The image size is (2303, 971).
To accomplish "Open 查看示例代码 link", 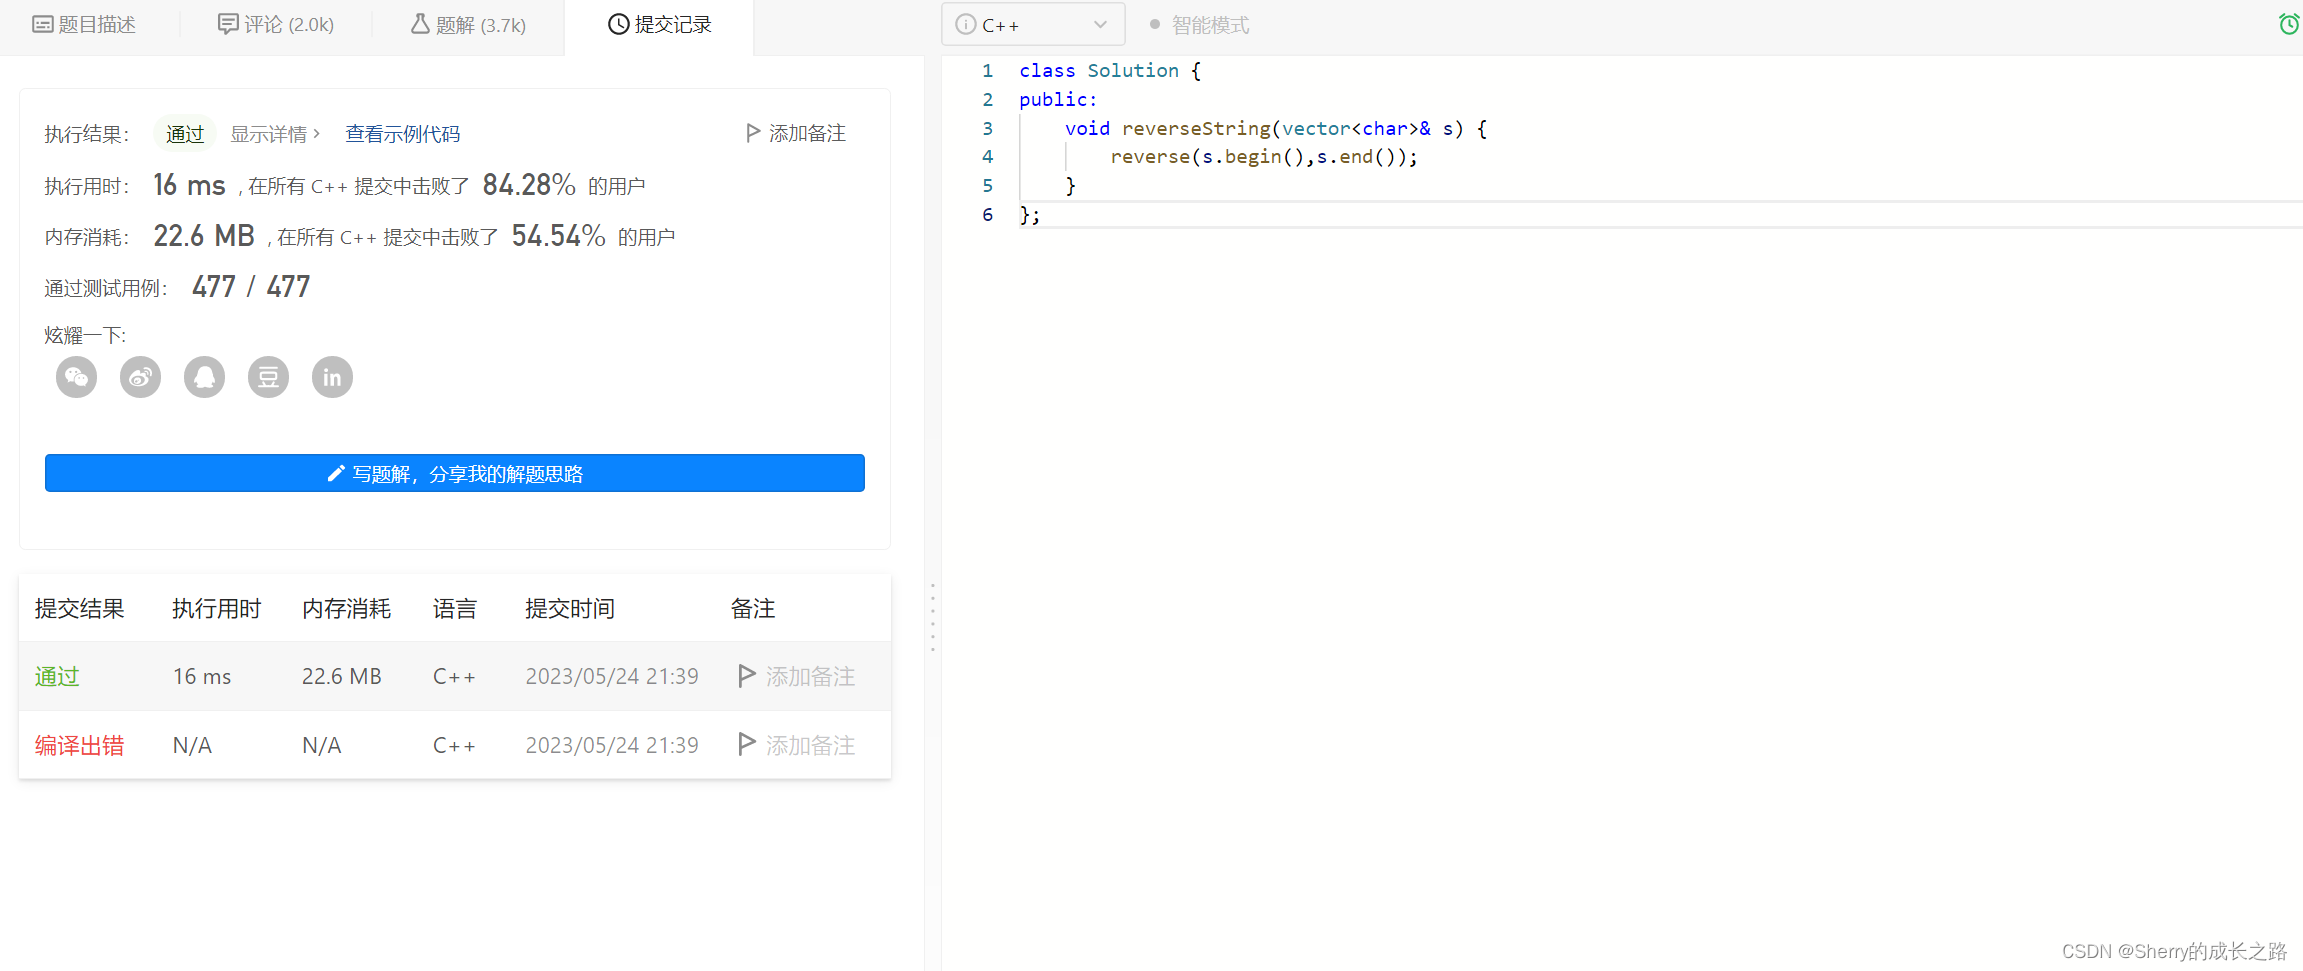I will pyautogui.click(x=403, y=134).
